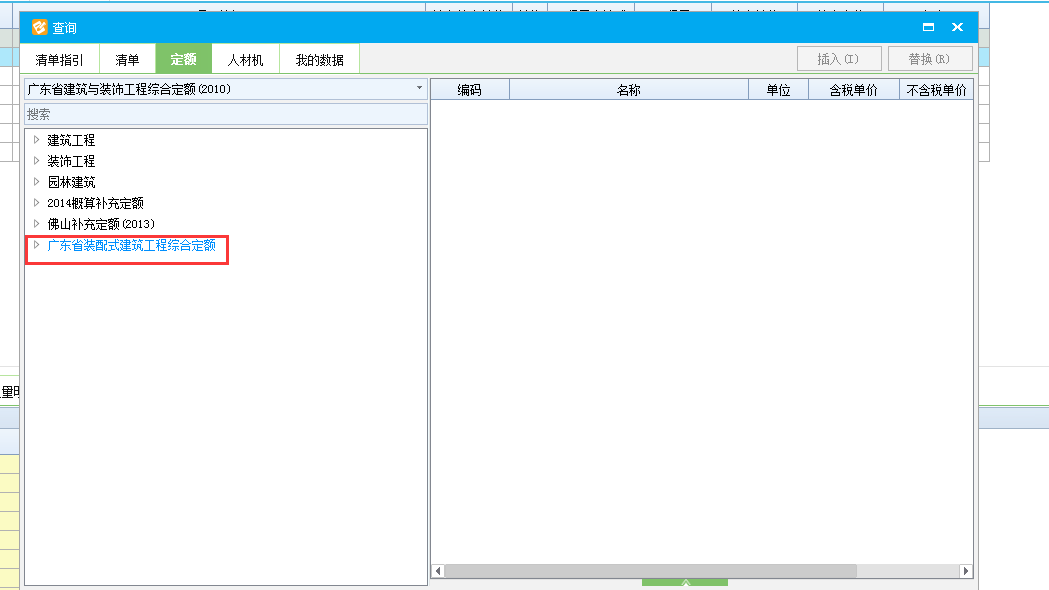This screenshot has height=590, width=1049.
Task: Open the 人材机 tab
Action: point(246,60)
